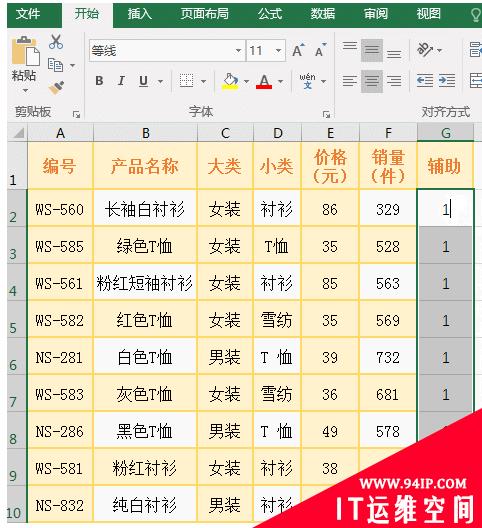Open the font size 11 dropdown
This screenshot has height=528, width=482.
tap(278, 51)
